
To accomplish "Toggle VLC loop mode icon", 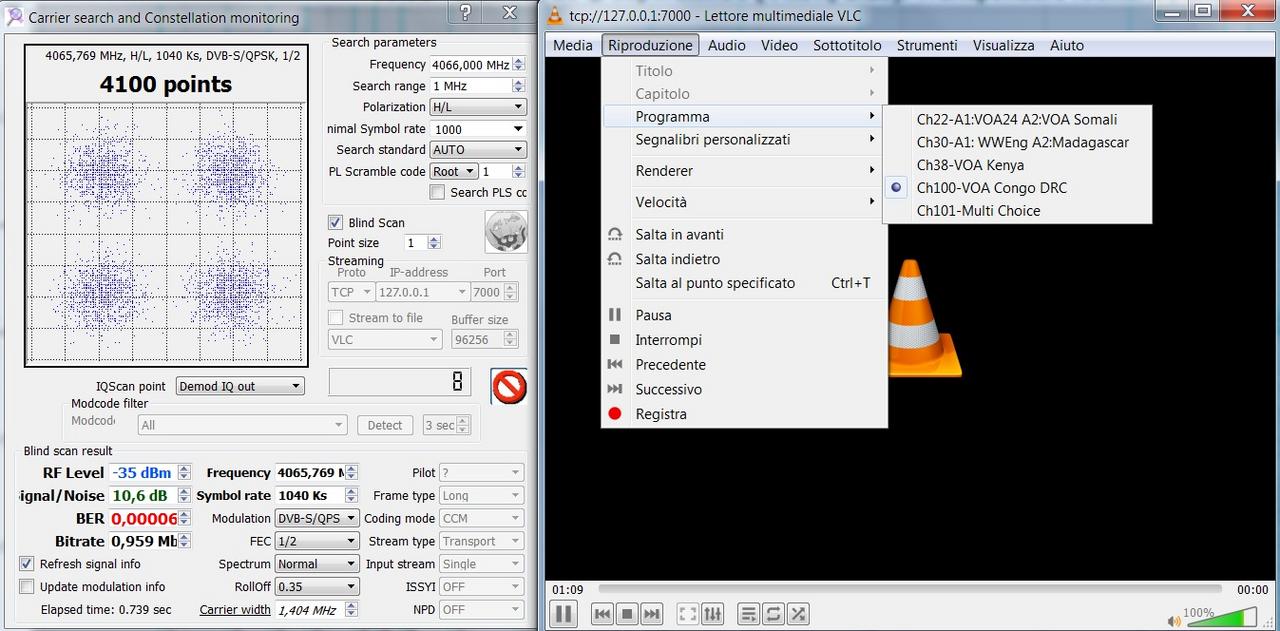I will tap(773, 614).
